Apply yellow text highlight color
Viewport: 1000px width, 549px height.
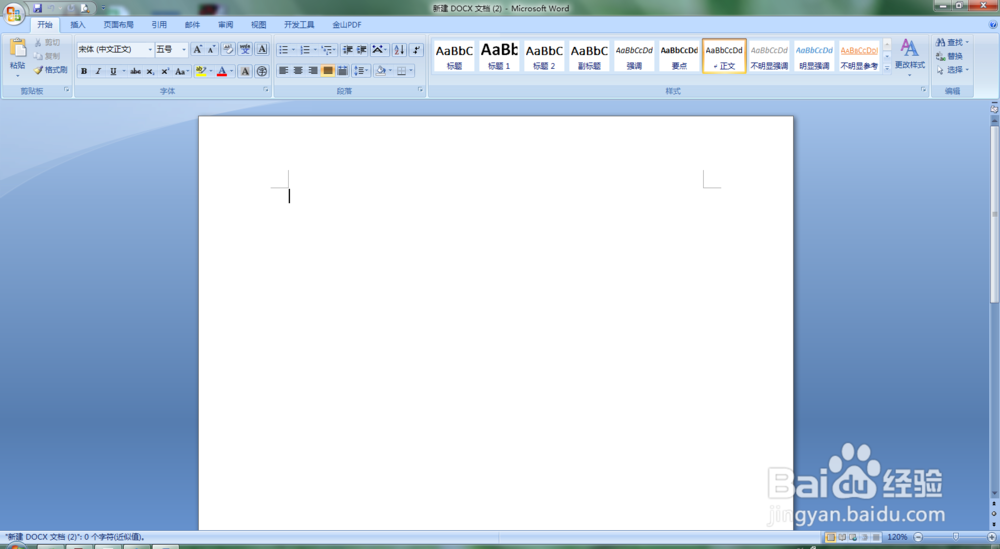[201, 71]
